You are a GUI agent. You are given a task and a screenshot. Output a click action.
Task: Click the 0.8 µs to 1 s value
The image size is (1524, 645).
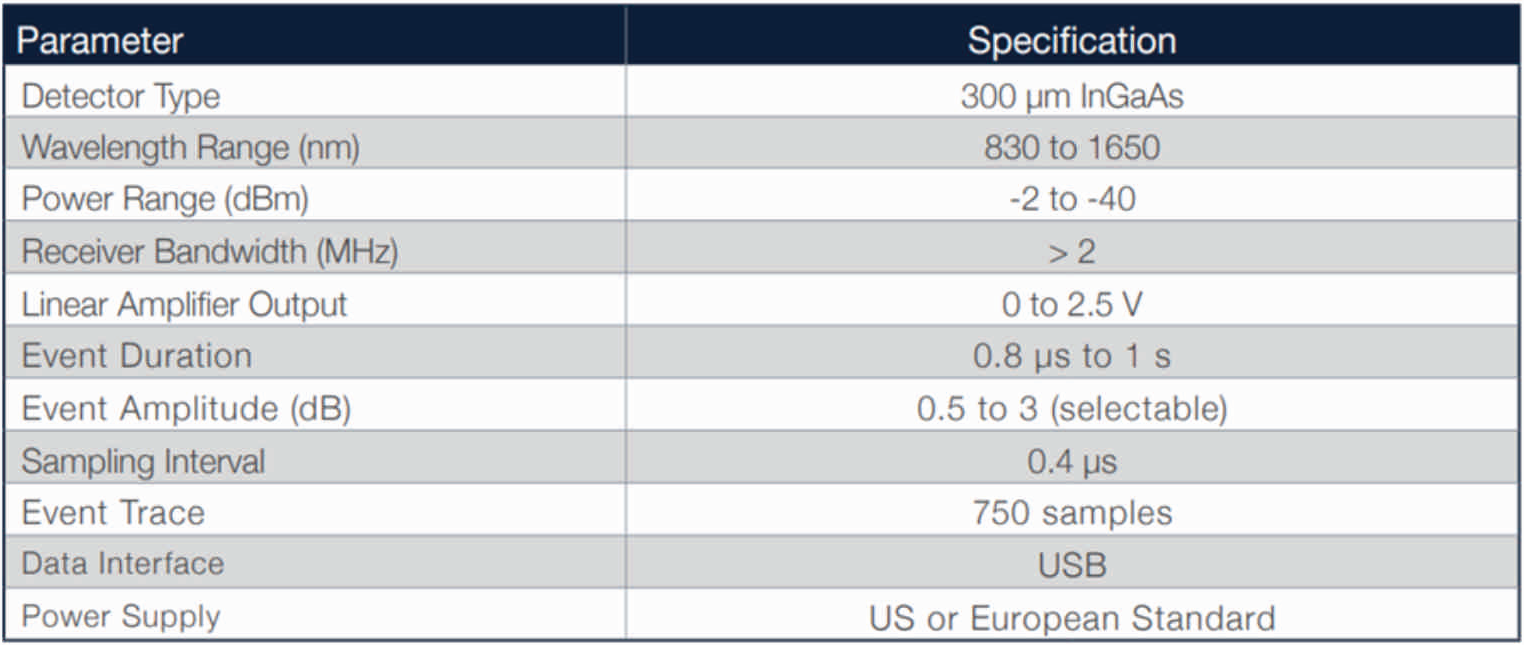tap(1071, 356)
